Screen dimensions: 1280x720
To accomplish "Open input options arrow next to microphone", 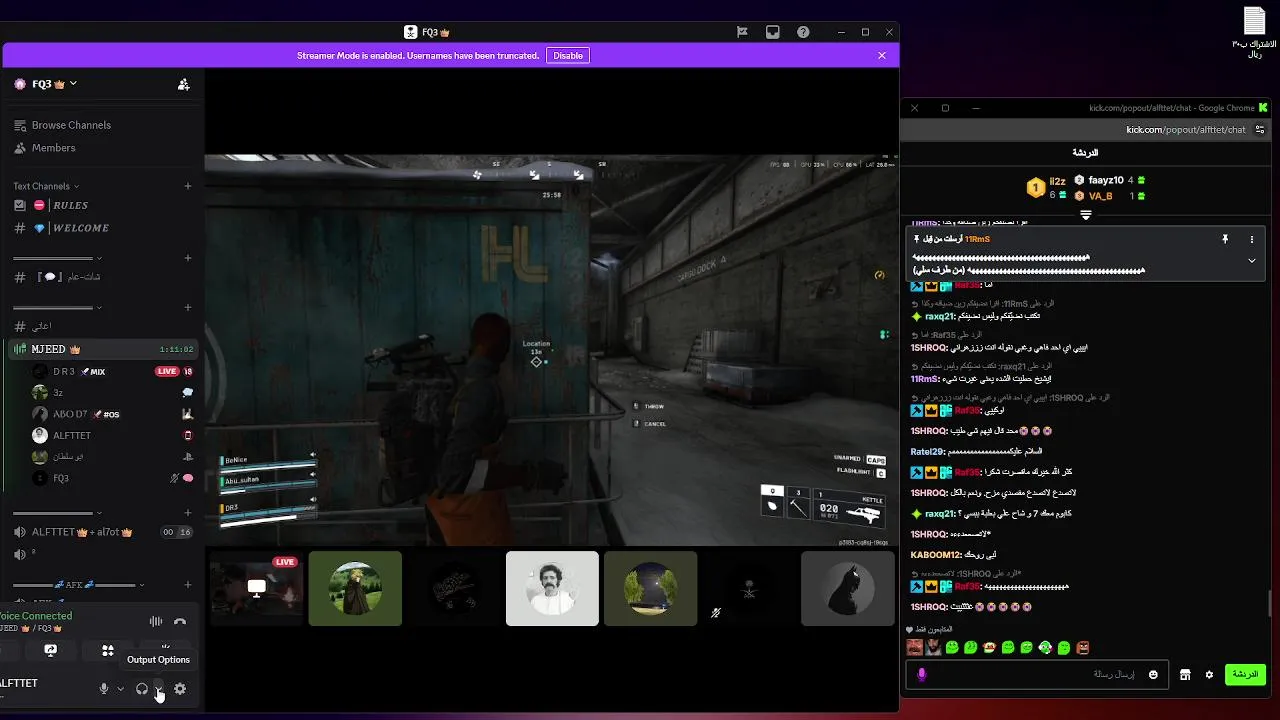I will coord(120,689).
